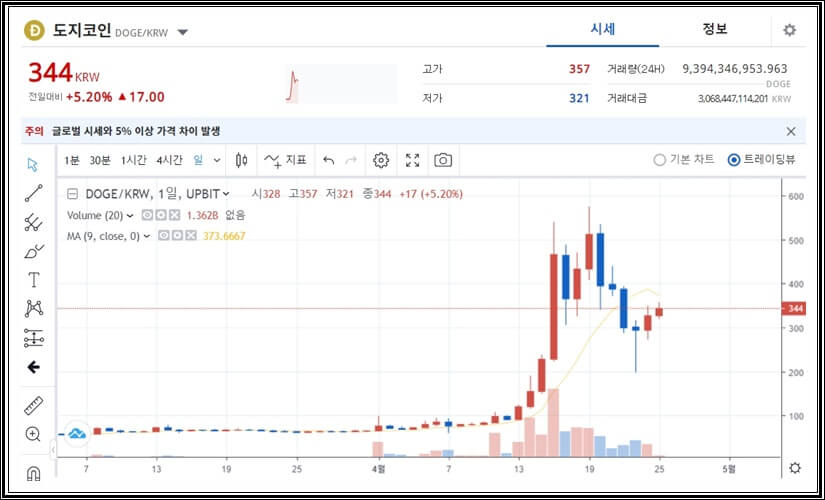Remove the MA indicator
The height and width of the screenshot is (500, 825).
tap(191, 236)
